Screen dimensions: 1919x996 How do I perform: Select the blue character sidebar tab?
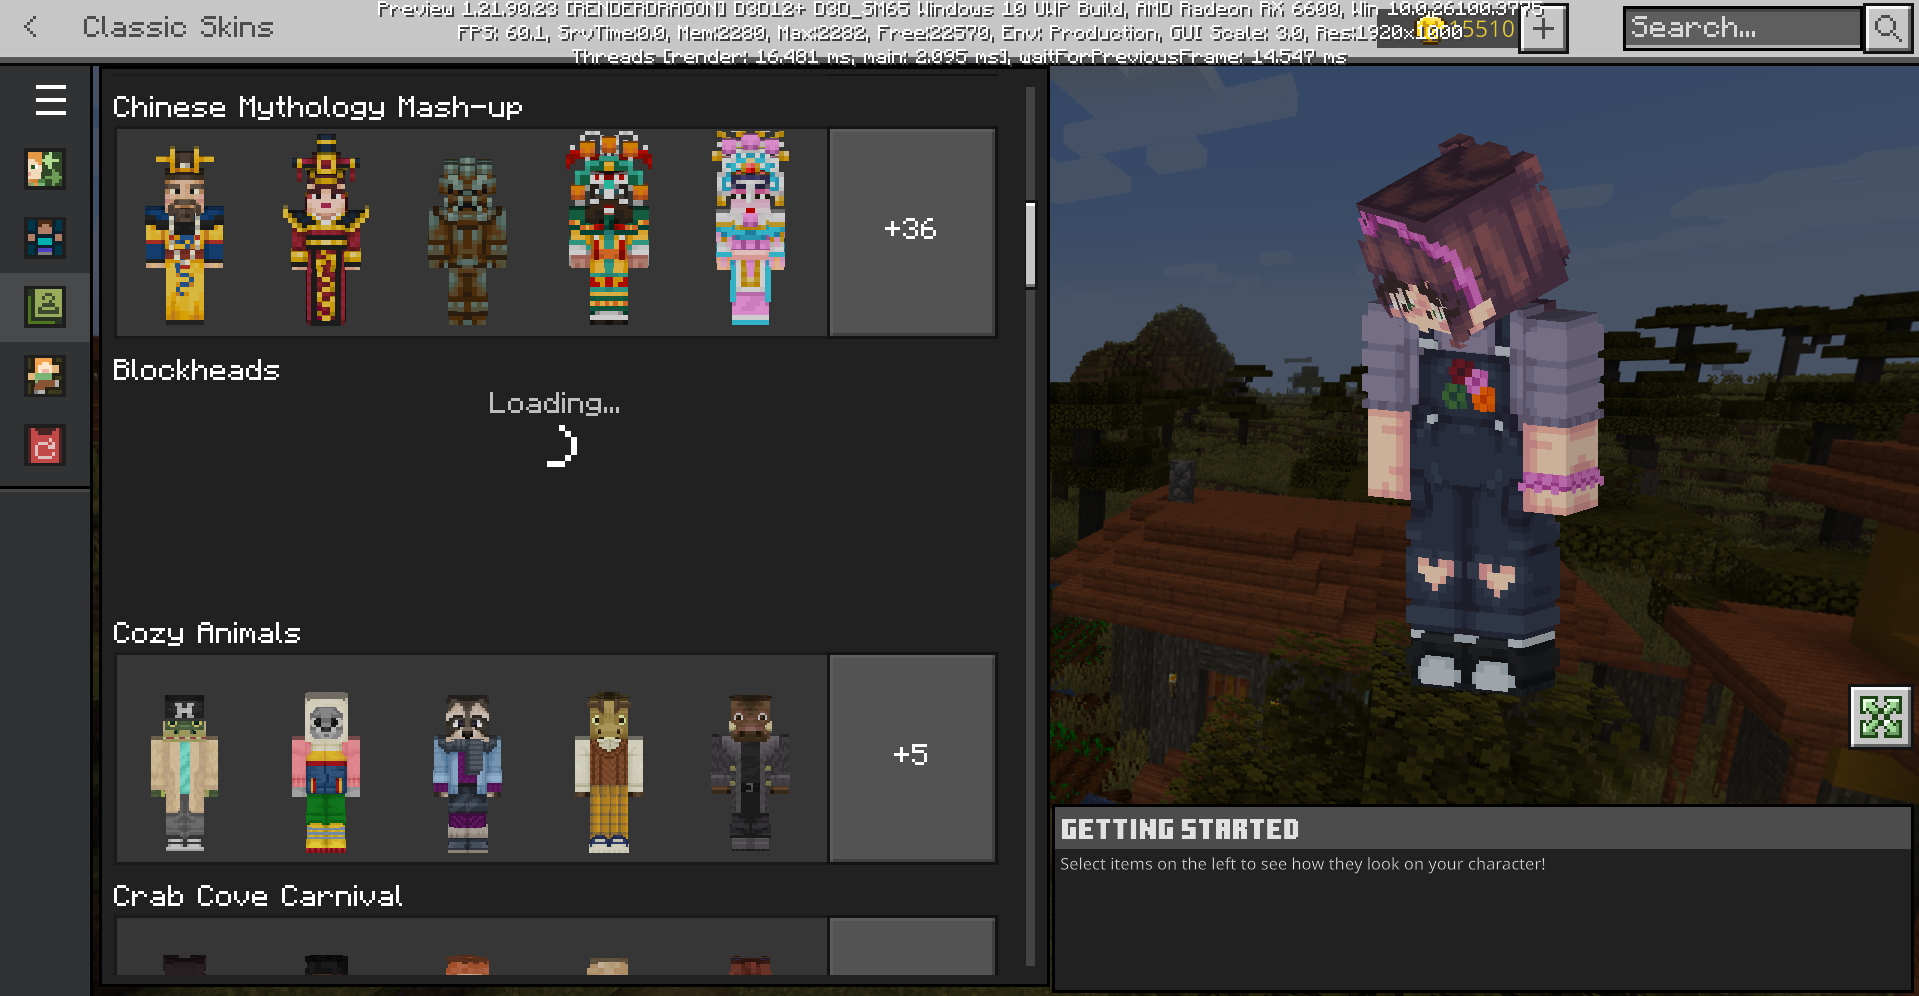coord(45,238)
